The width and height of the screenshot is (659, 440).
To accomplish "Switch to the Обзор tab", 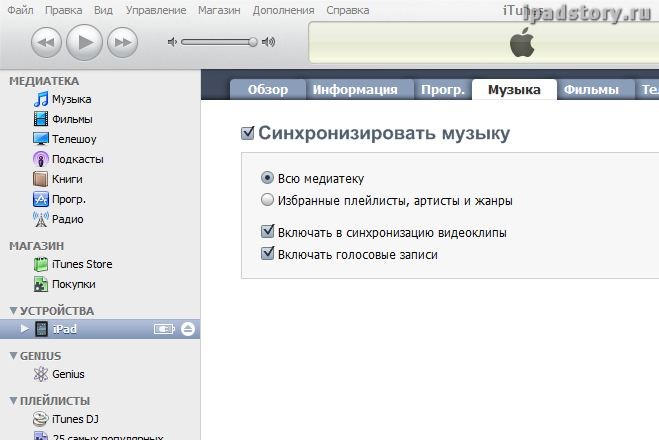I will [268, 90].
